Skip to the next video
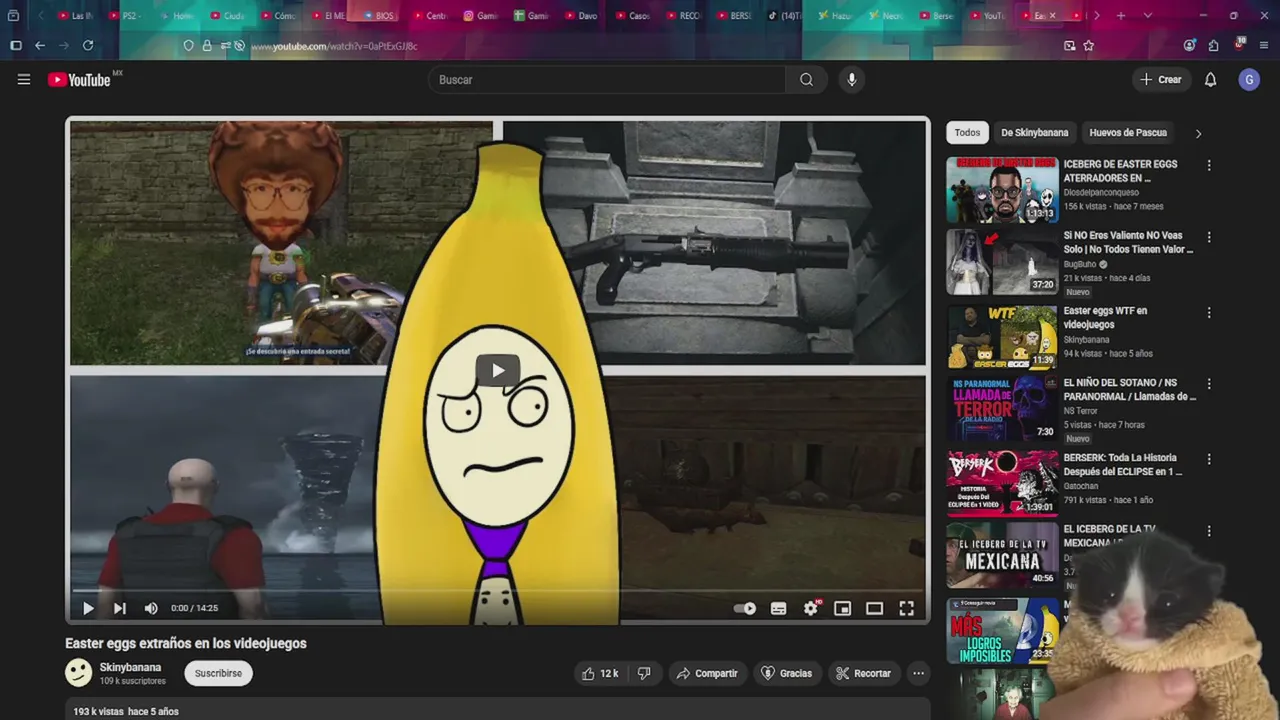The width and height of the screenshot is (1280, 720). click(120, 608)
